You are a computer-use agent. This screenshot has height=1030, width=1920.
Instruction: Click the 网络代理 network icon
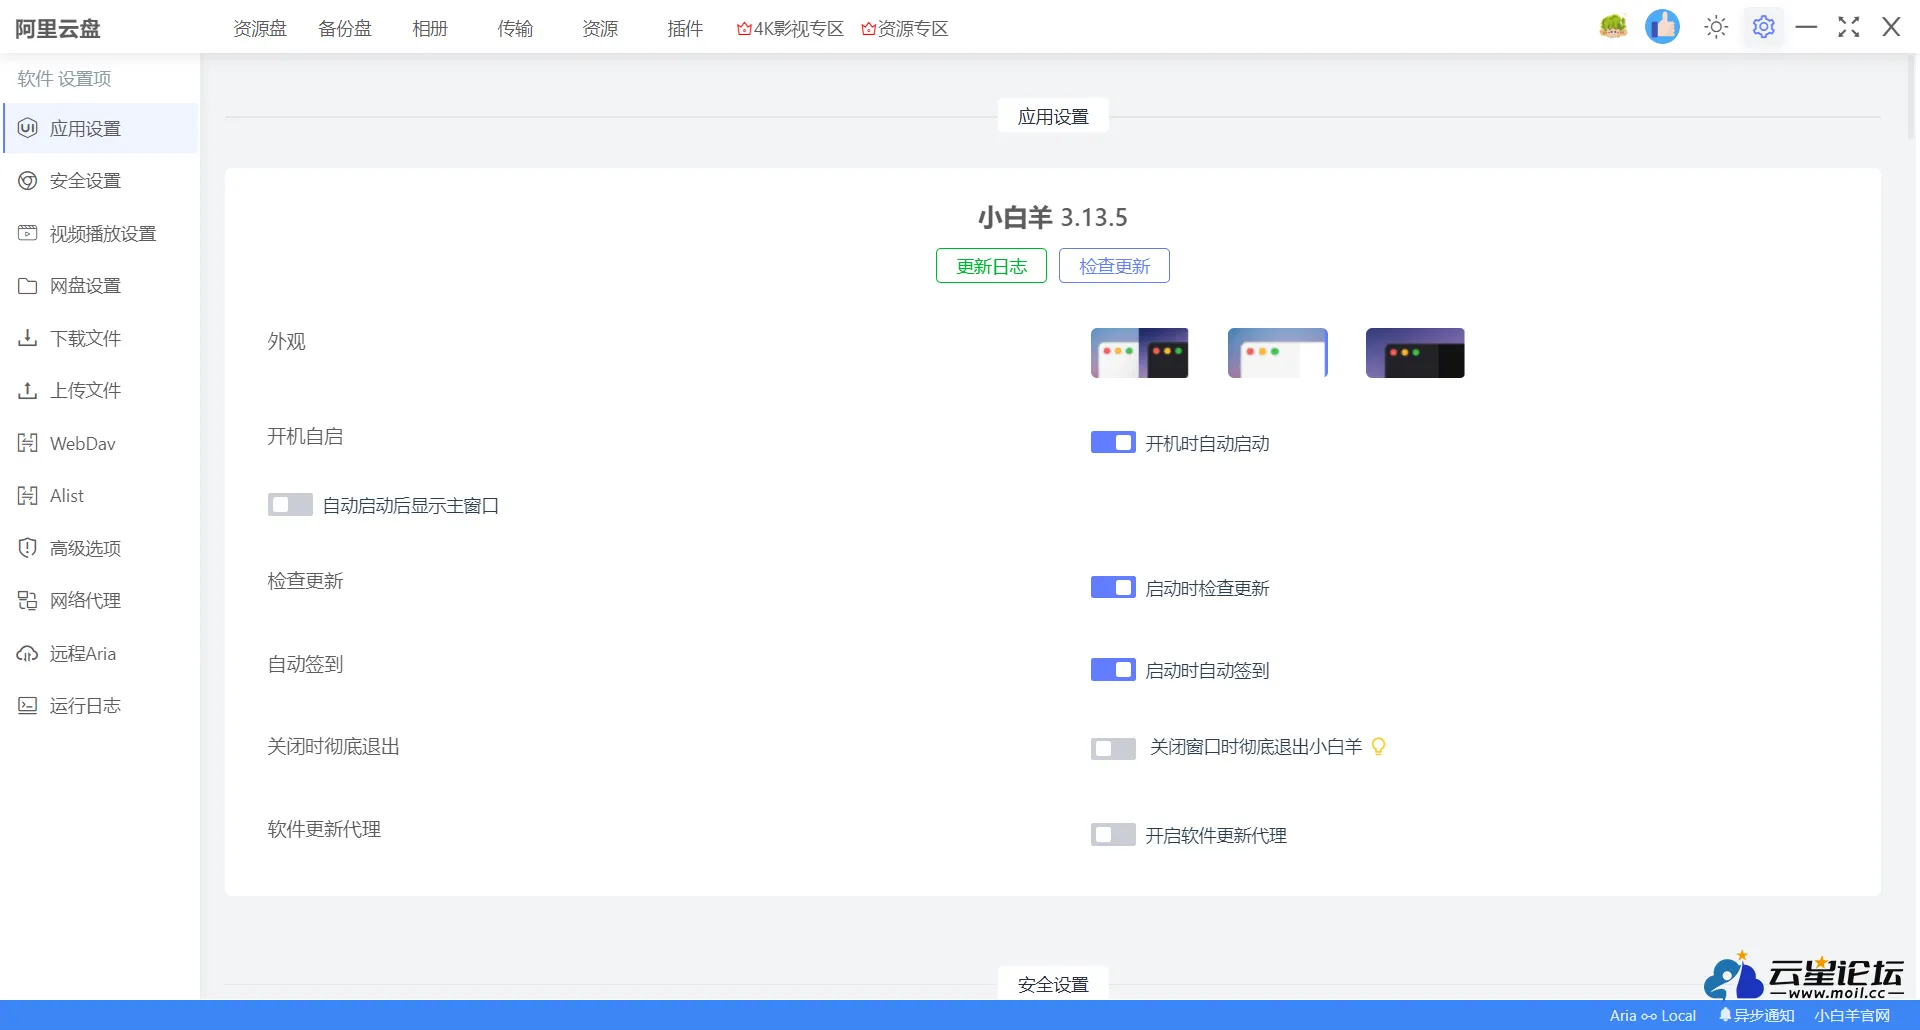coord(28,600)
